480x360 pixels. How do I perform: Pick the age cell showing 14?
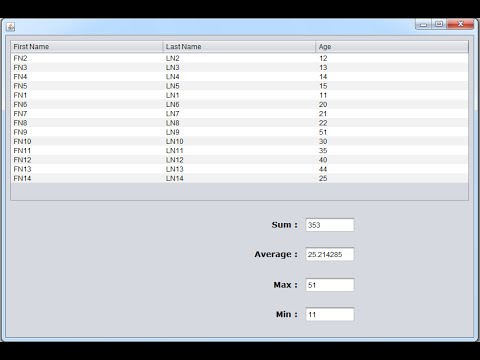click(x=392, y=77)
